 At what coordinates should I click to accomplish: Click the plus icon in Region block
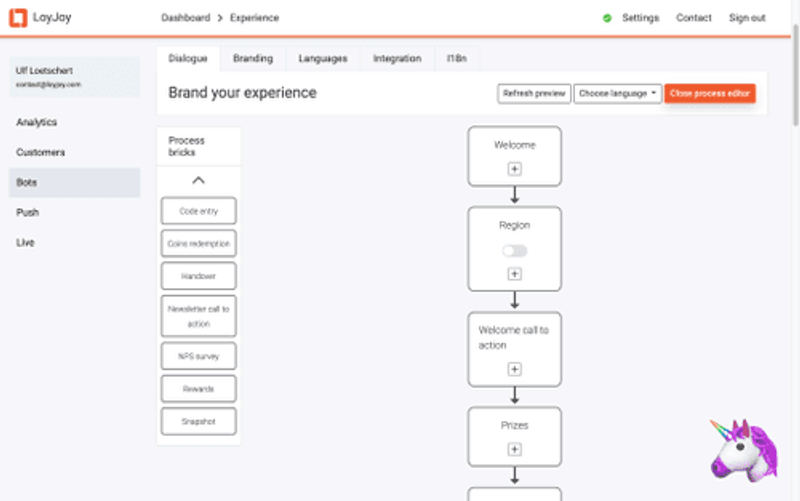pos(514,274)
